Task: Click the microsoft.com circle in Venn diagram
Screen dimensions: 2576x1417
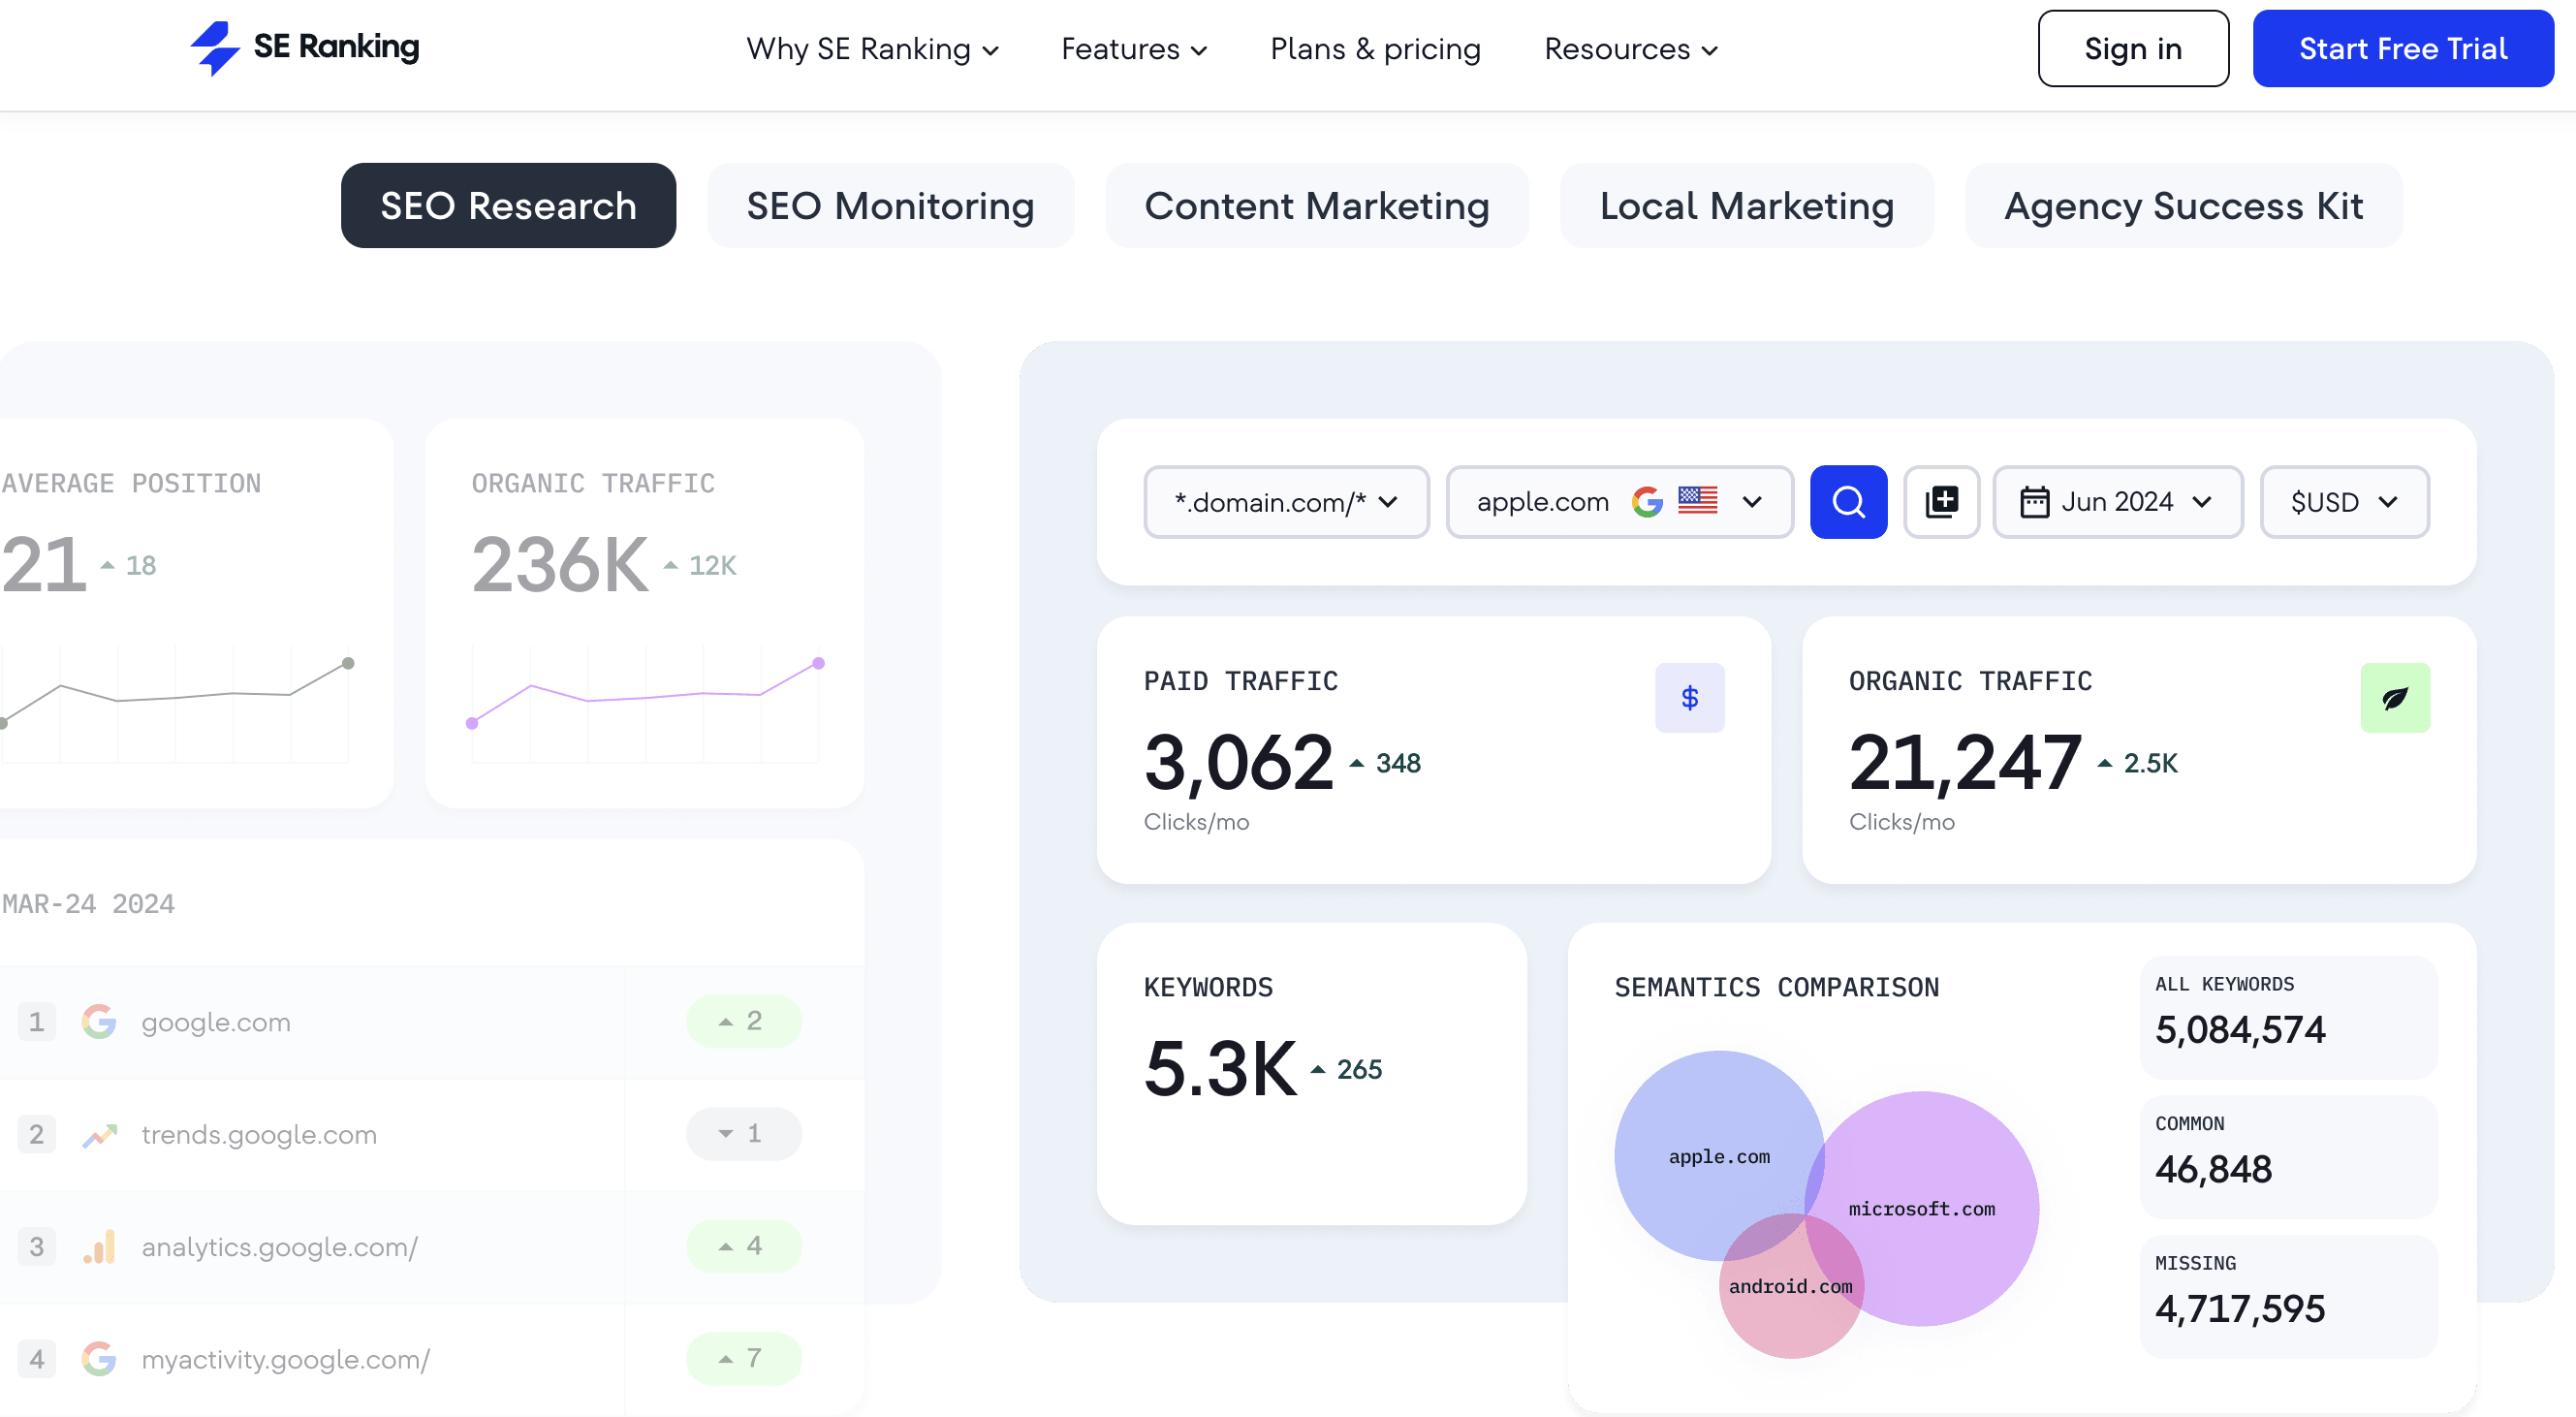Action: point(1921,1208)
